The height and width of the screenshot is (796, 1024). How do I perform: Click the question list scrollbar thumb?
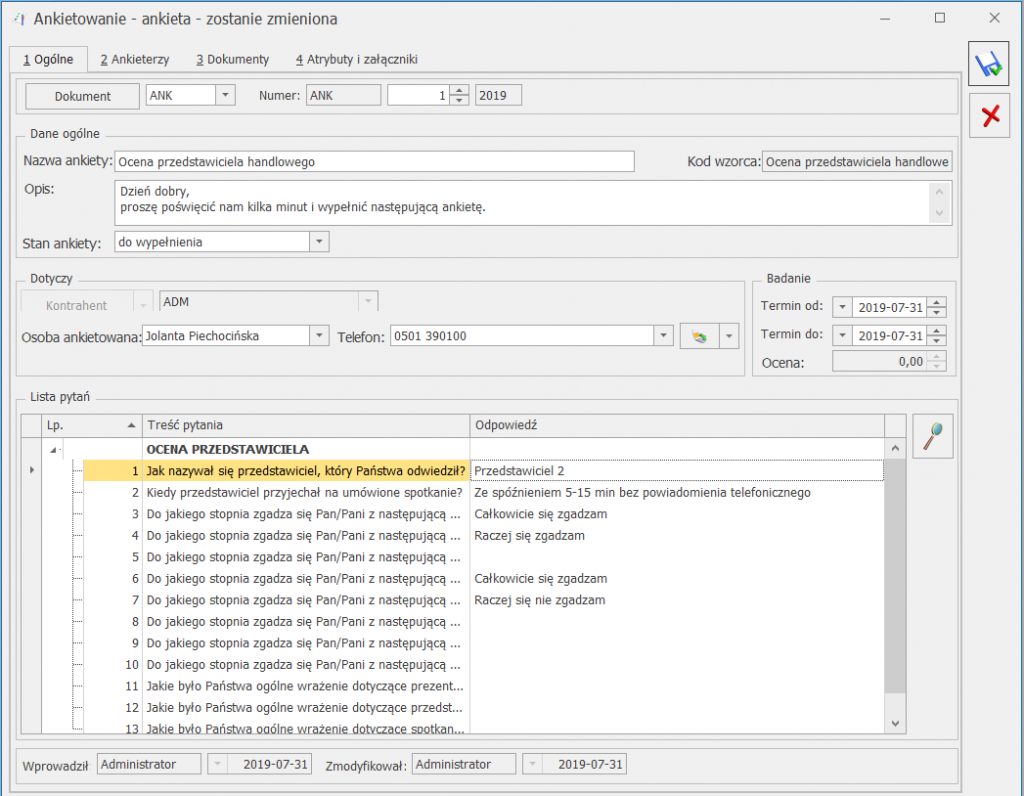point(895,576)
